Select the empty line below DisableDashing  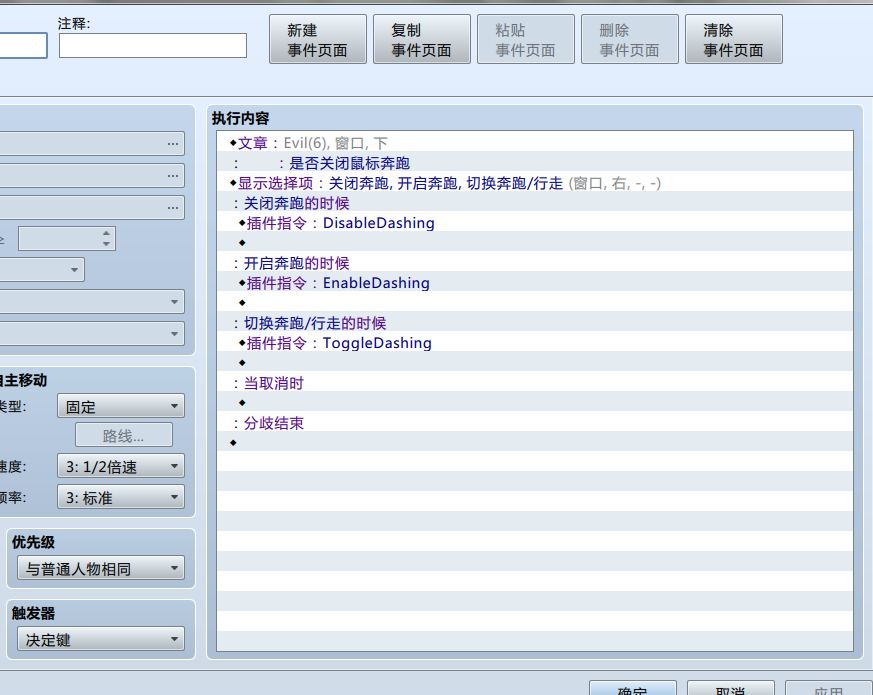pos(534,243)
